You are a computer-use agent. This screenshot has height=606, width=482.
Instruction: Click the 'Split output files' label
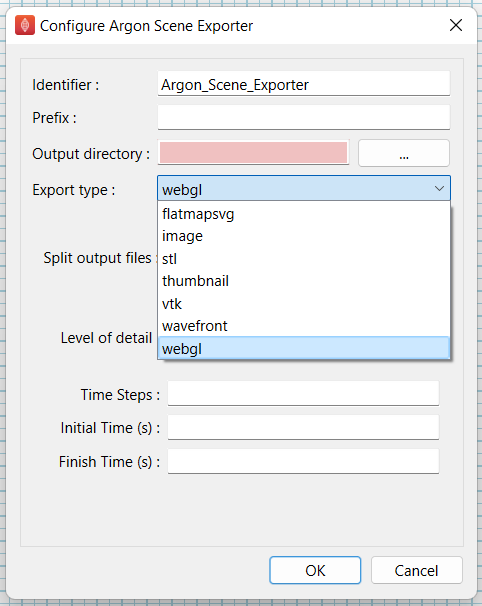tap(97, 258)
